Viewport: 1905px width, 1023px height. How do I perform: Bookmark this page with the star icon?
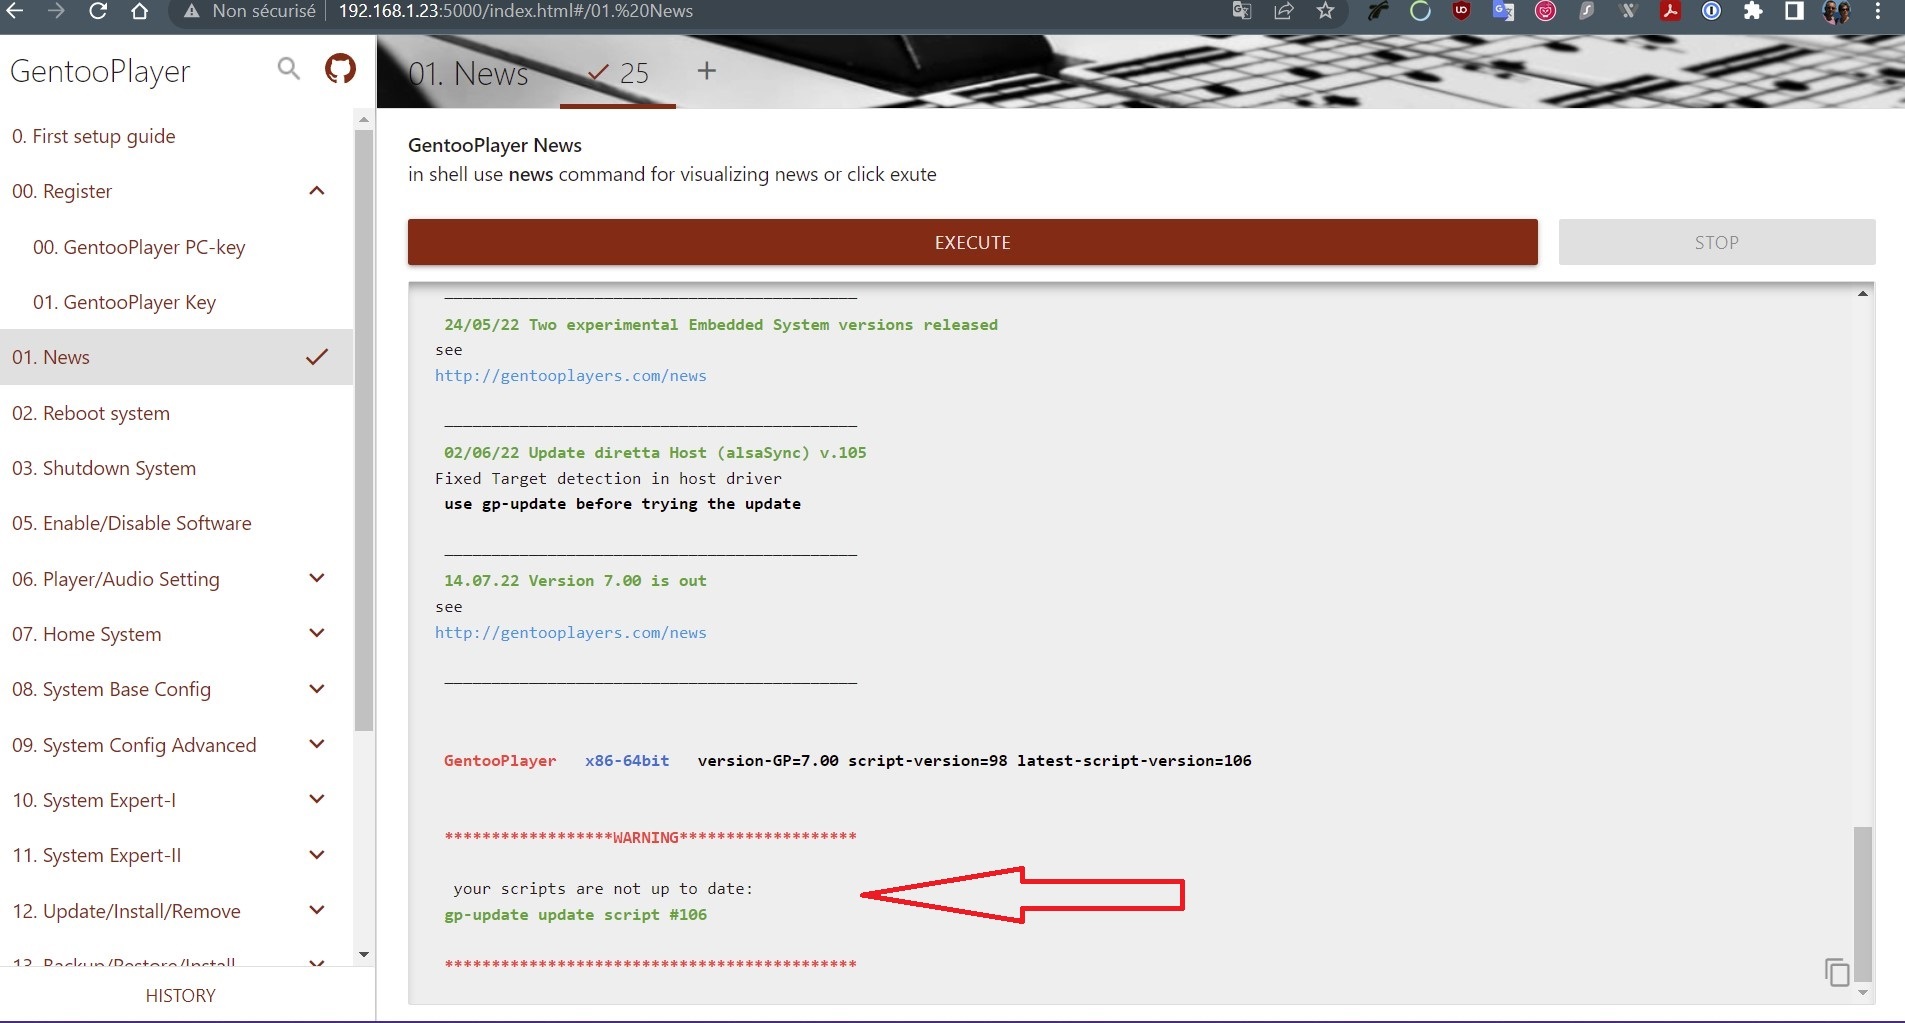pos(1325,11)
